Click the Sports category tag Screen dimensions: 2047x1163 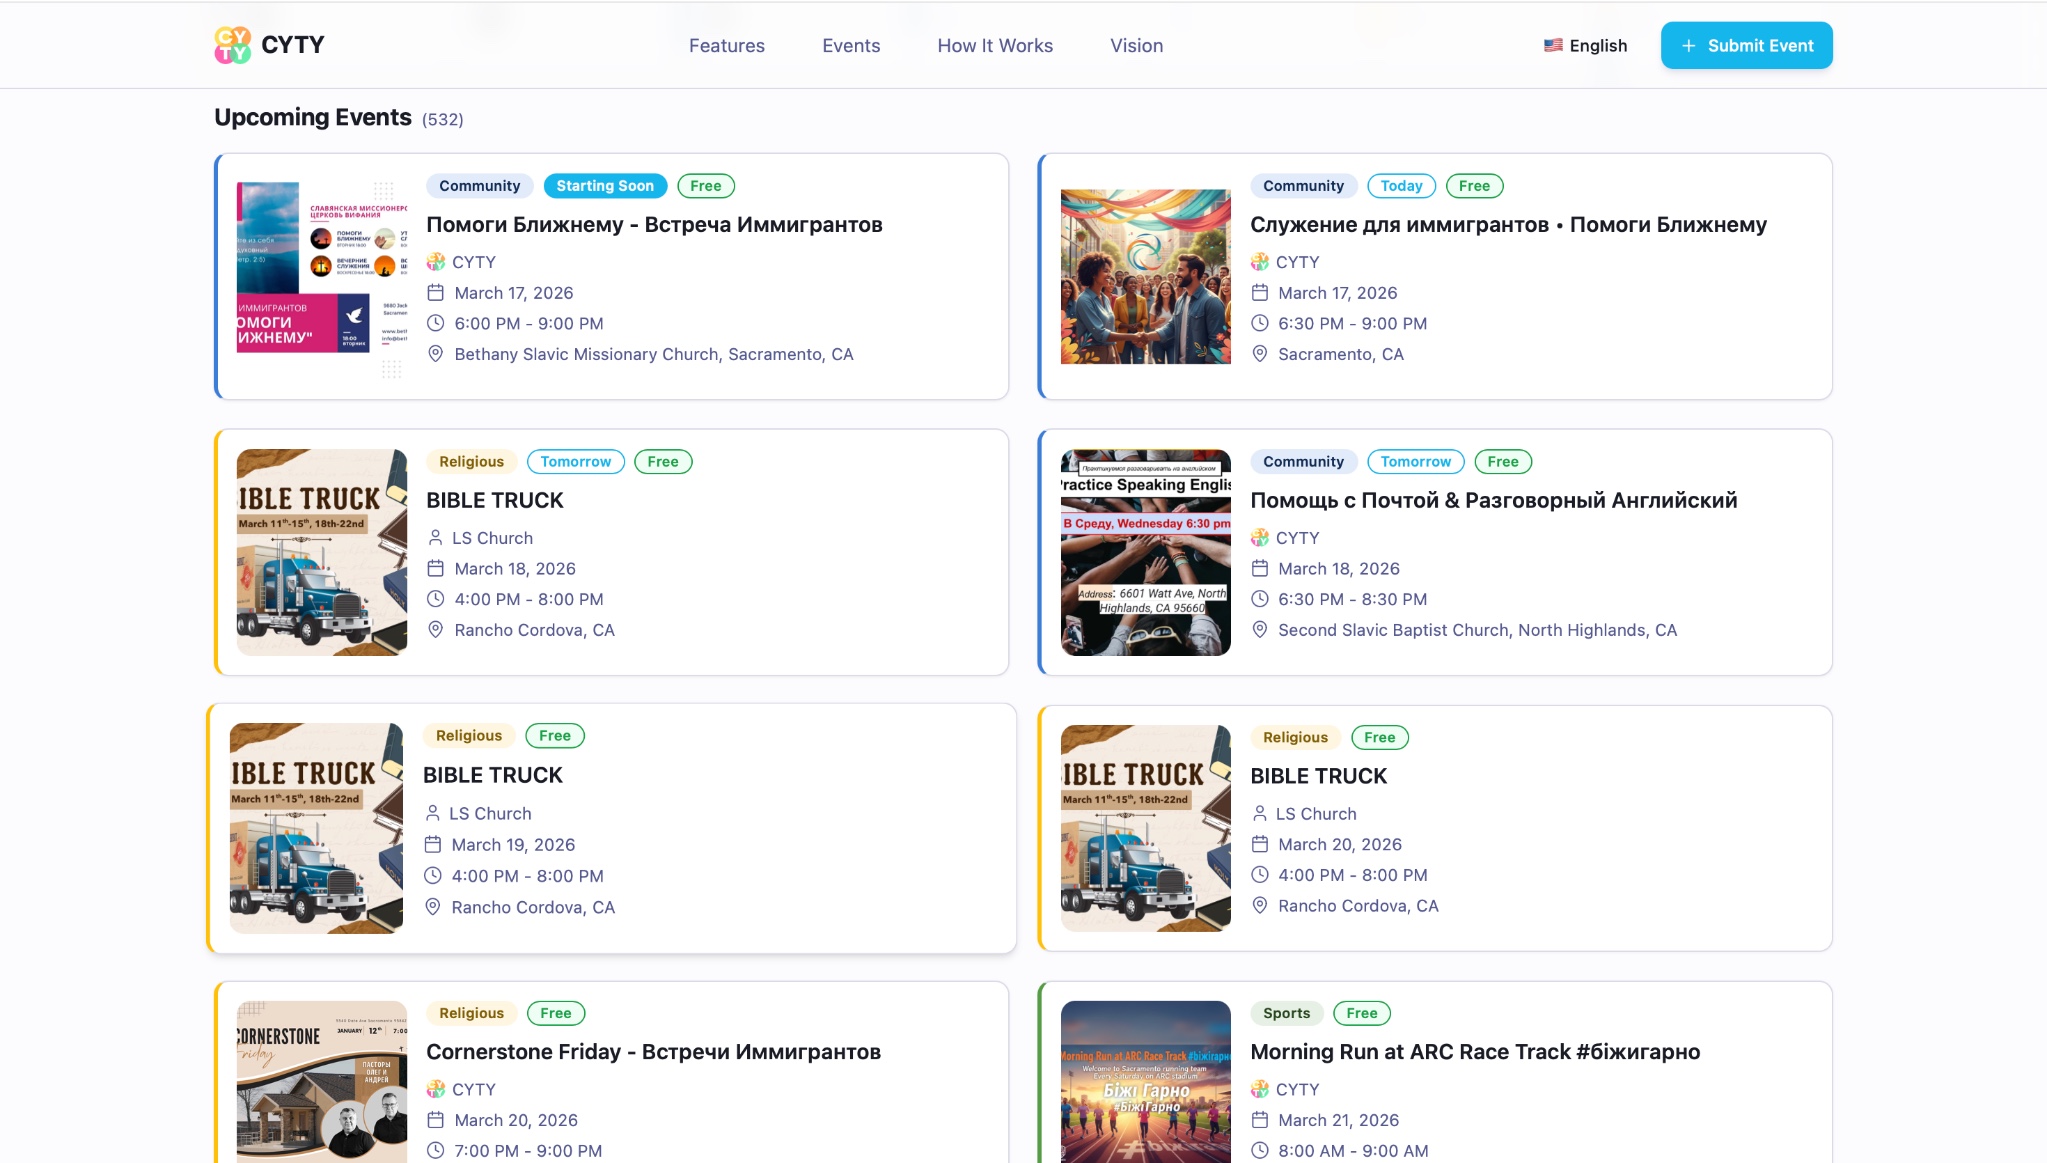[x=1286, y=1013]
